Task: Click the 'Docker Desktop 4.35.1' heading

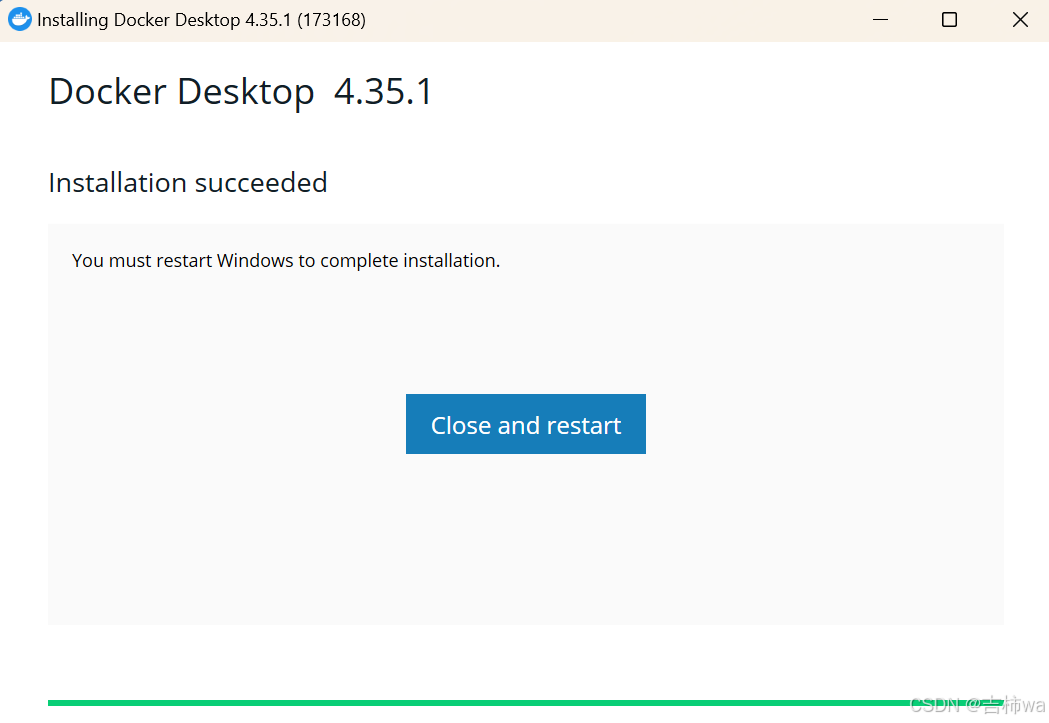Action: (241, 92)
